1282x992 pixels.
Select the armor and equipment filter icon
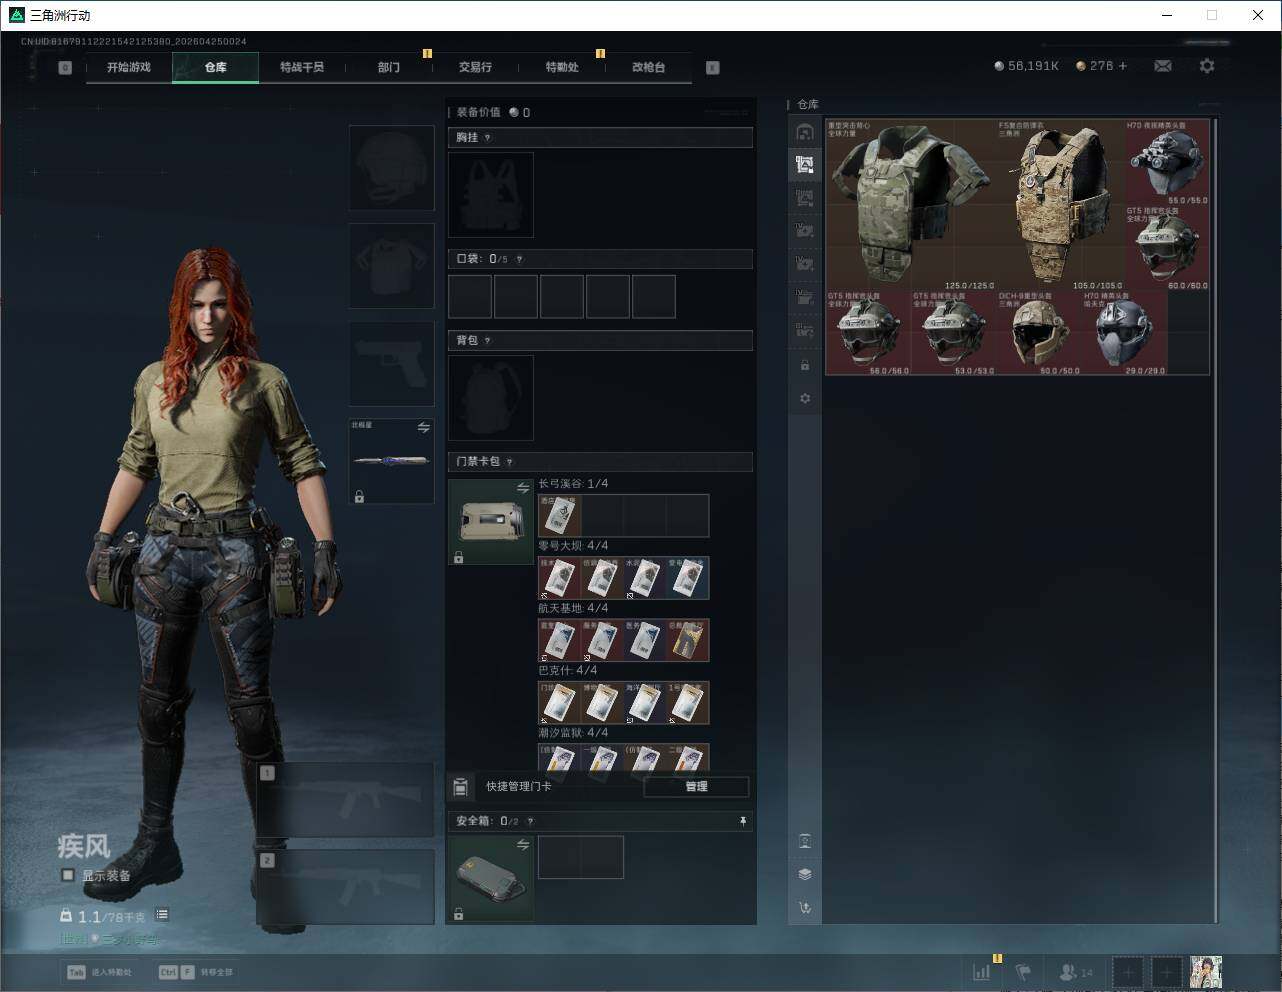pyautogui.click(x=805, y=165)
